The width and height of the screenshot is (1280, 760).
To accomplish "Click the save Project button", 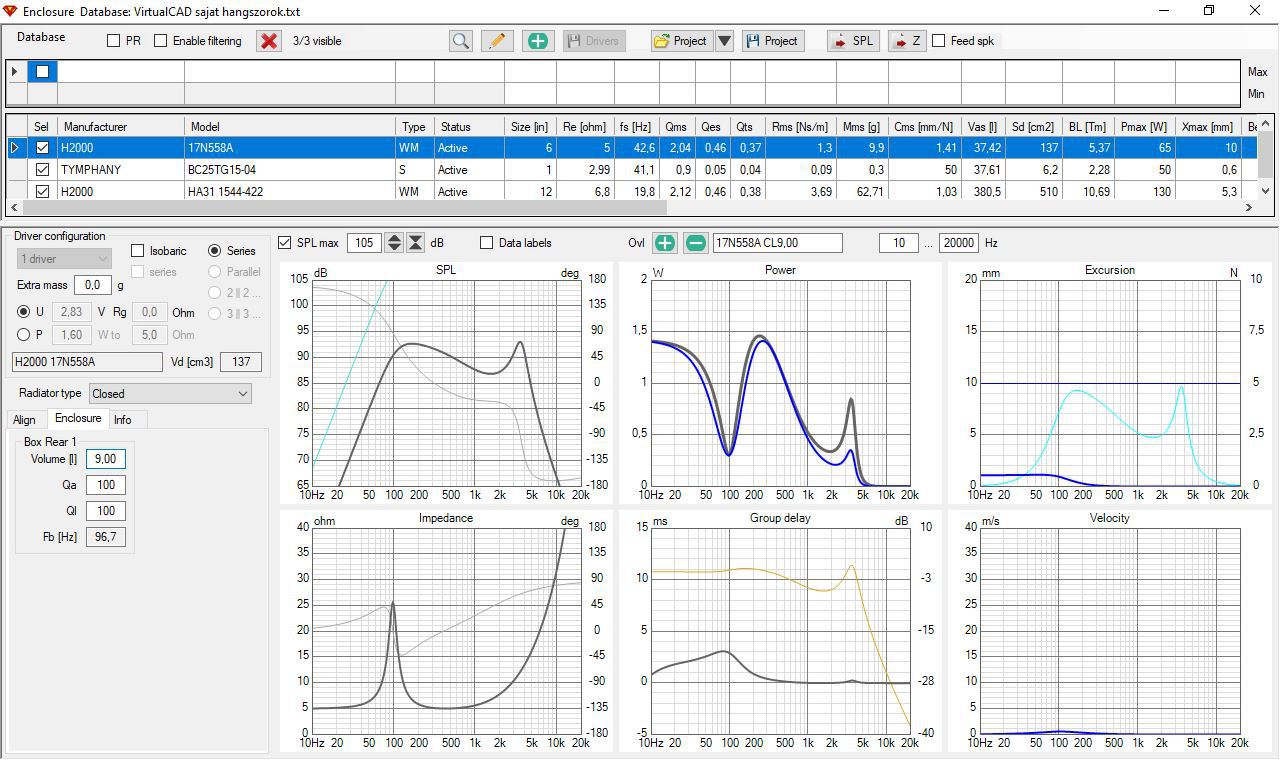I will pos(772,41).
